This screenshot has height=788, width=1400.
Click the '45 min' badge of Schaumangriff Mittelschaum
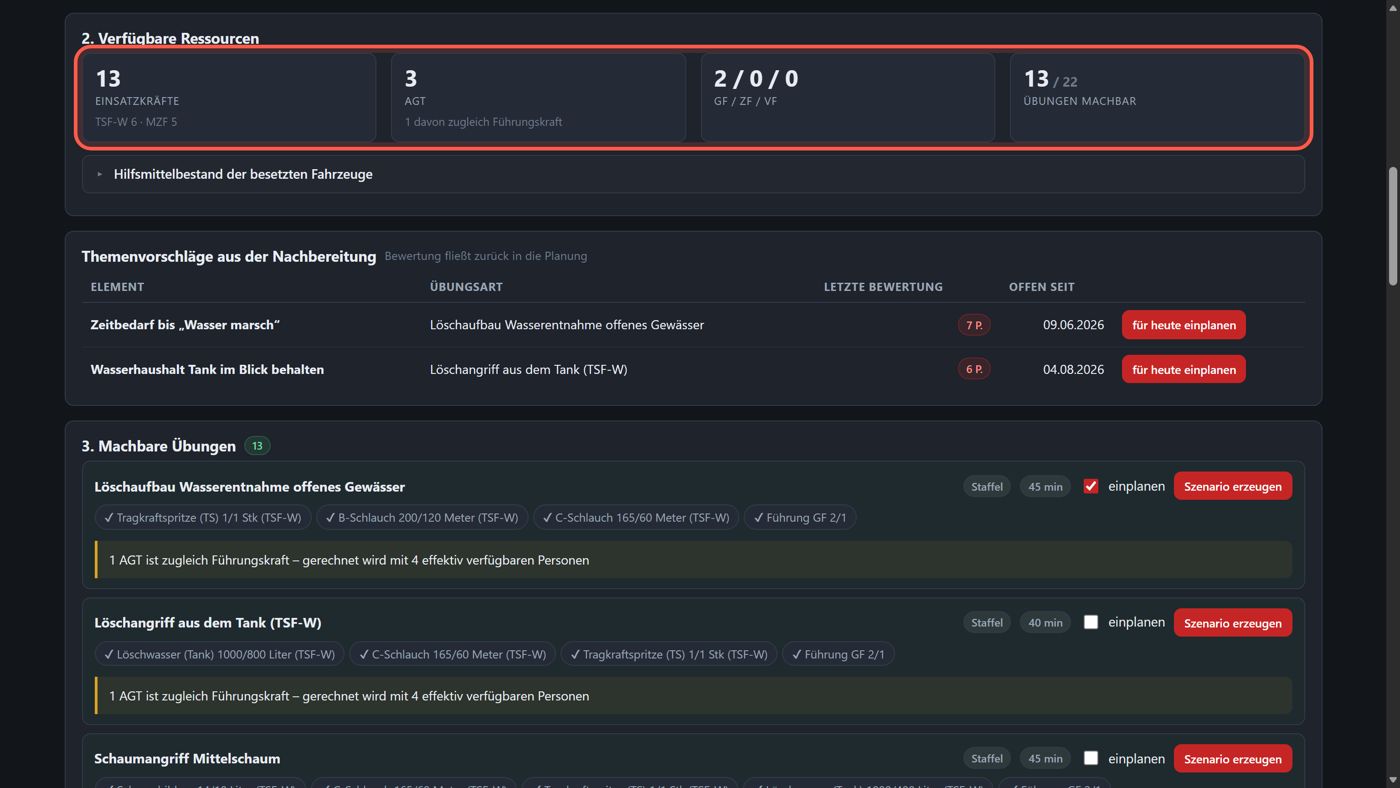(x=1045, y=758)
